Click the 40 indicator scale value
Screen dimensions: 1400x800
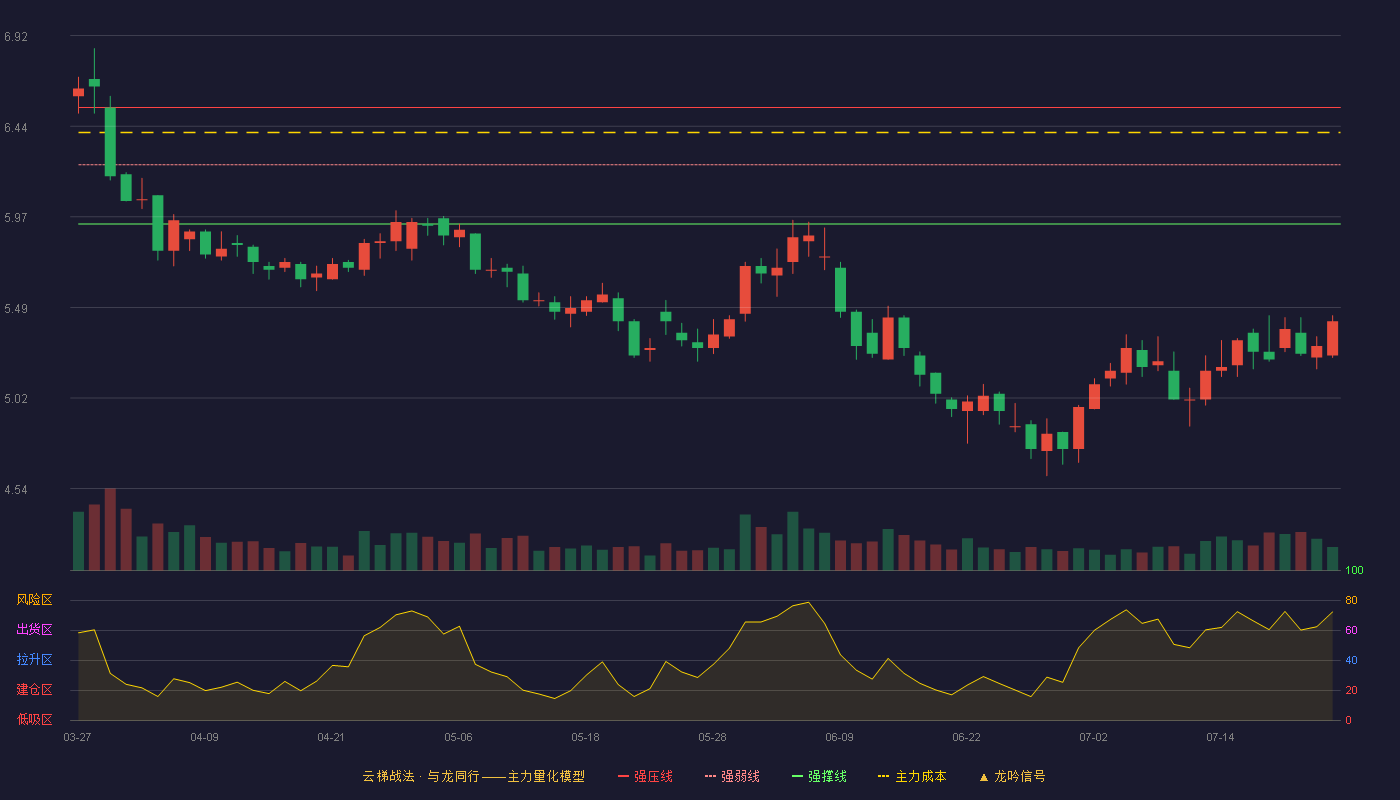coord(1351,660)
